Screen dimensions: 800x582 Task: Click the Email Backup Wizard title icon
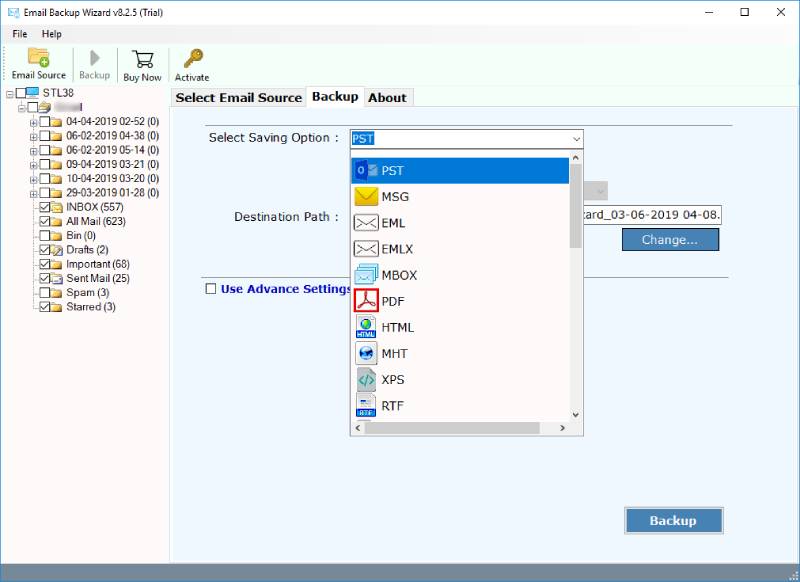[13, 12]
